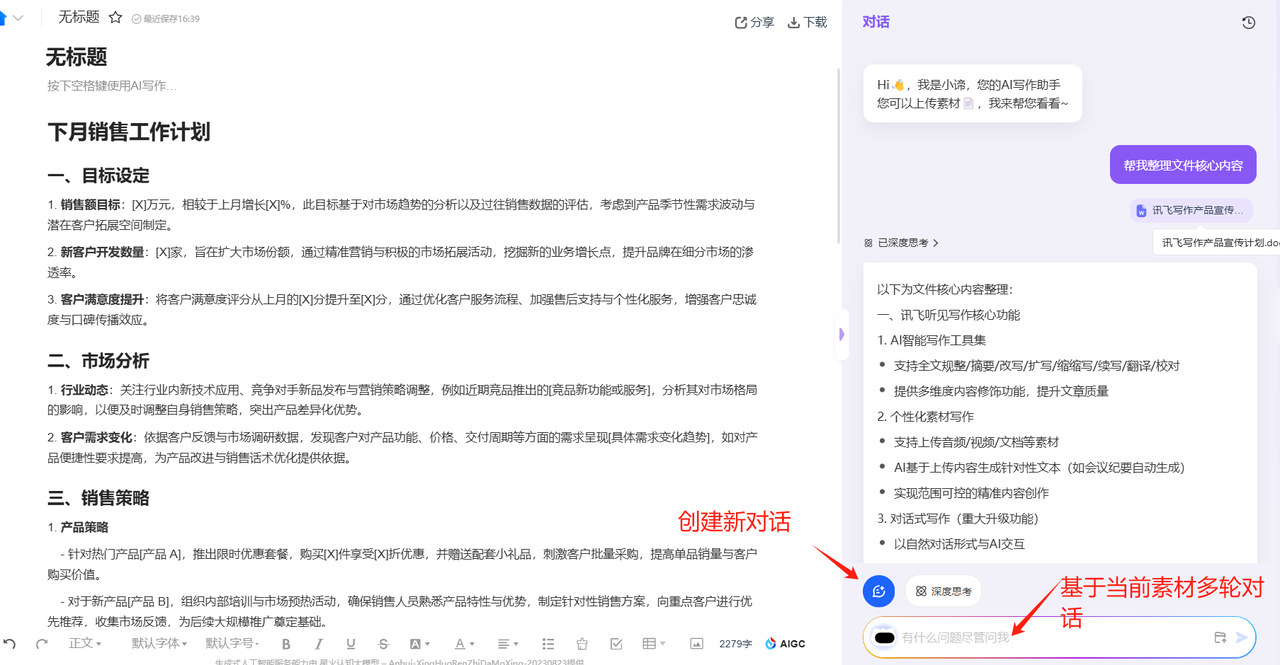Undo the last edit
The width and height of the screenshot is (1280, 665).
10,643
